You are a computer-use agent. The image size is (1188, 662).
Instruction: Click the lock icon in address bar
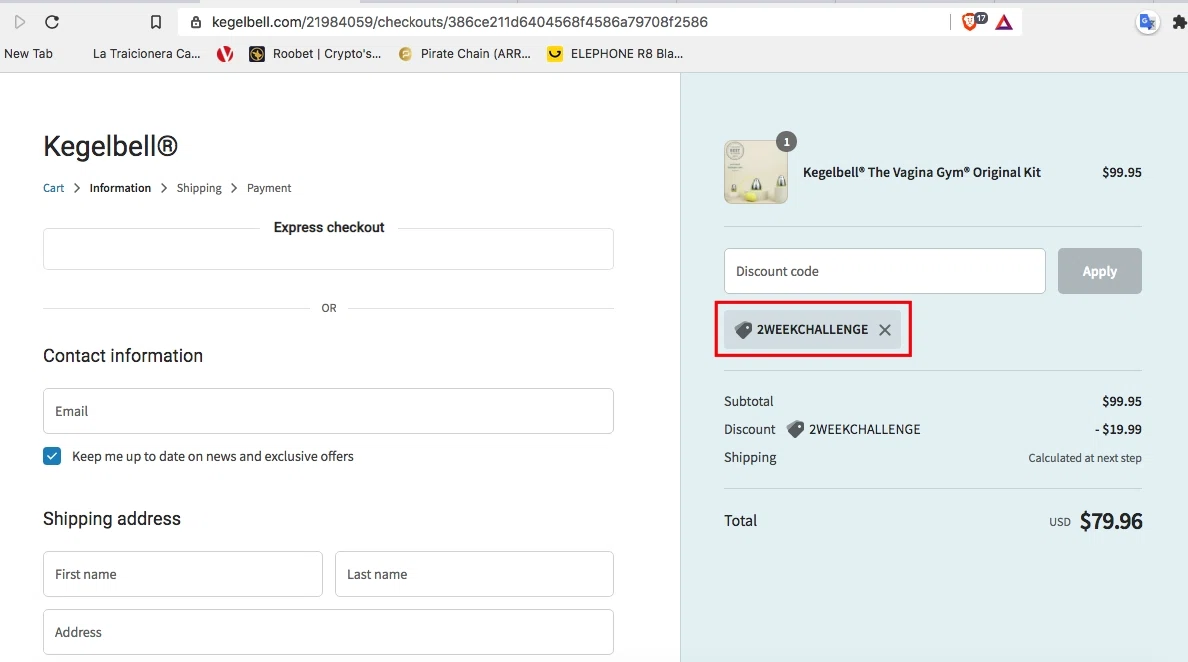(195, 22)
